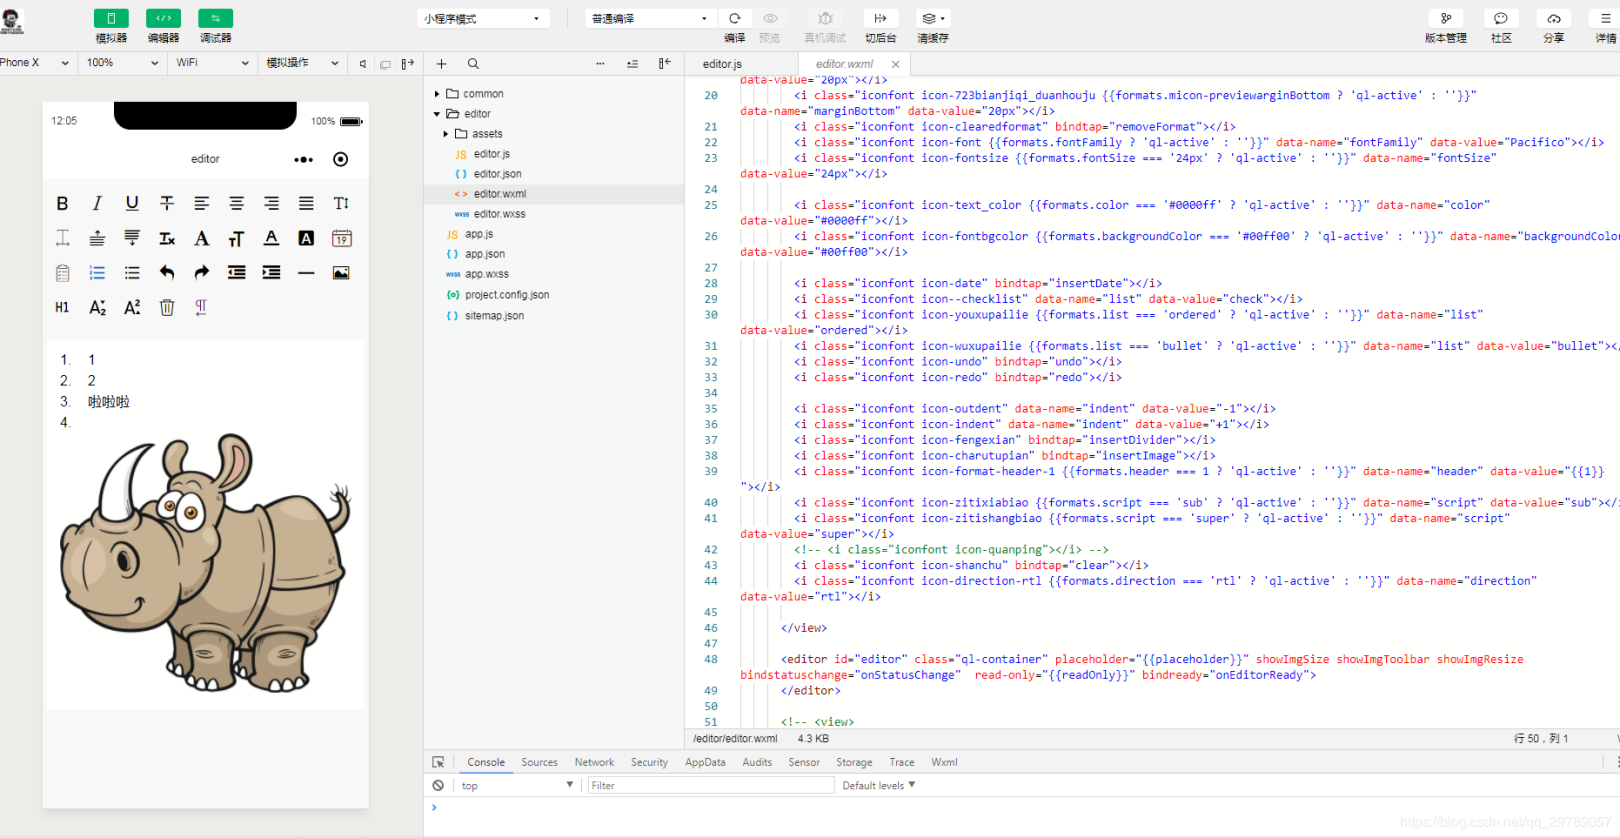The height and width of the screenshot is (838, 1620).
Task: Toggle the debugger (调试器) panel
Action: (215, 19)
